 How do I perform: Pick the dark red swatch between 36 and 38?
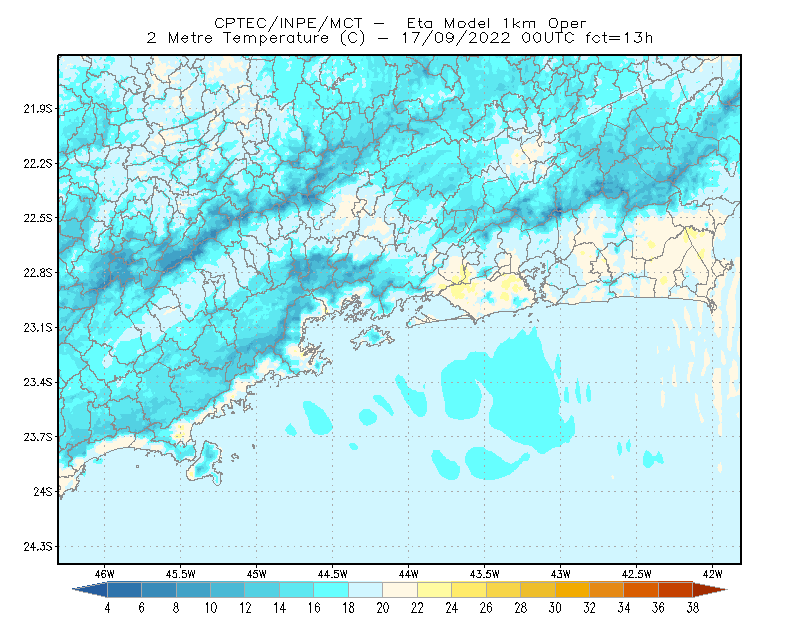(676, 590)
